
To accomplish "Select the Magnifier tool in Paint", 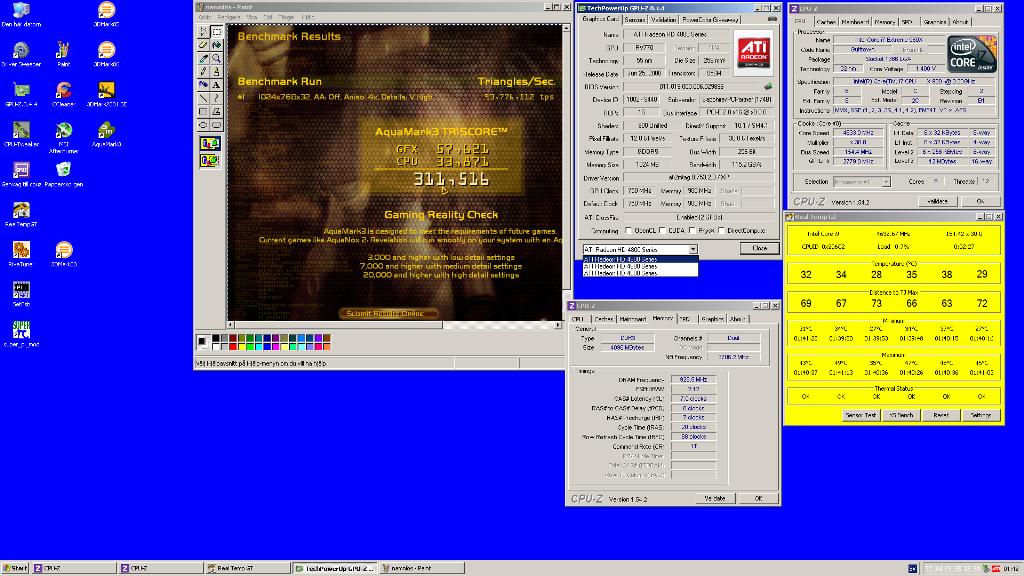I will [x=217, y=58].
